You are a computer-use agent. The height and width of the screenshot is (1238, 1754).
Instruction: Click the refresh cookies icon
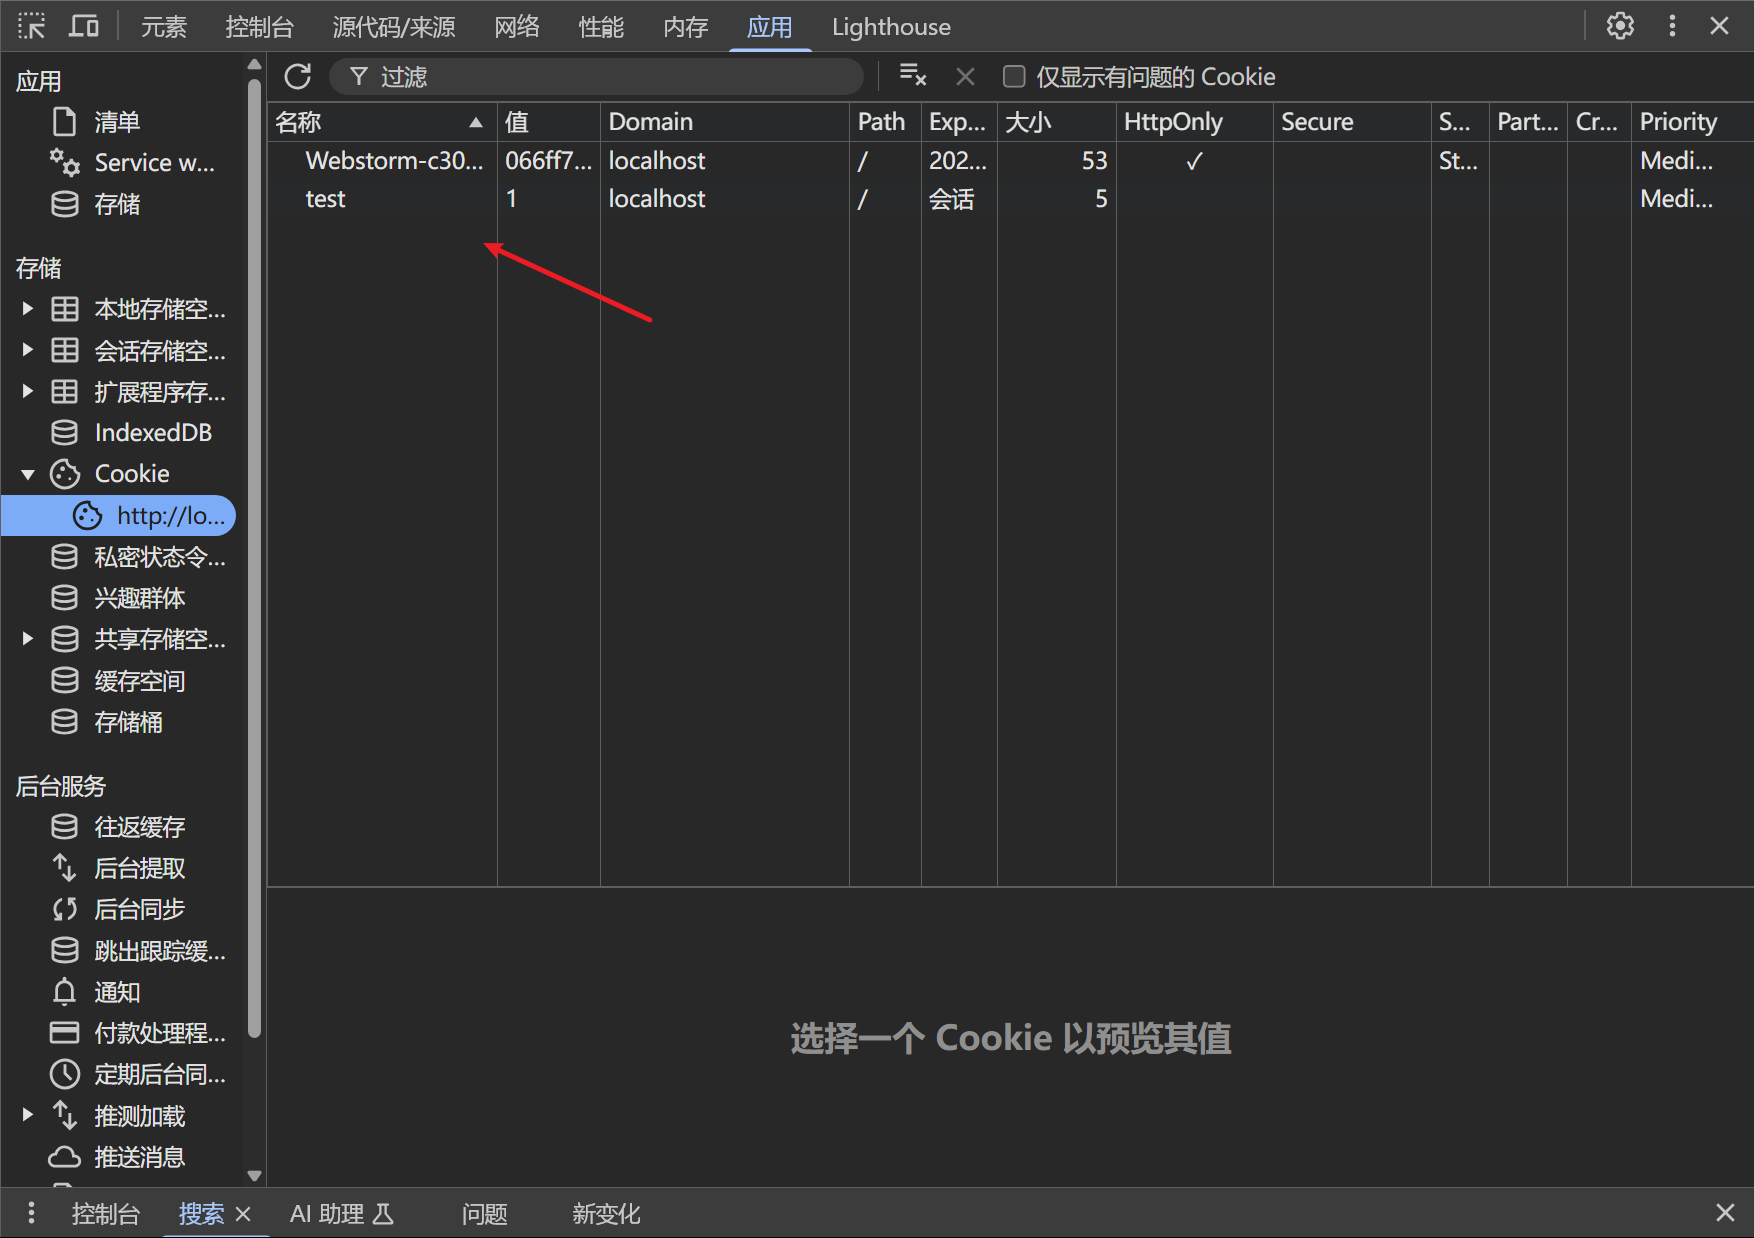[298, 77]
